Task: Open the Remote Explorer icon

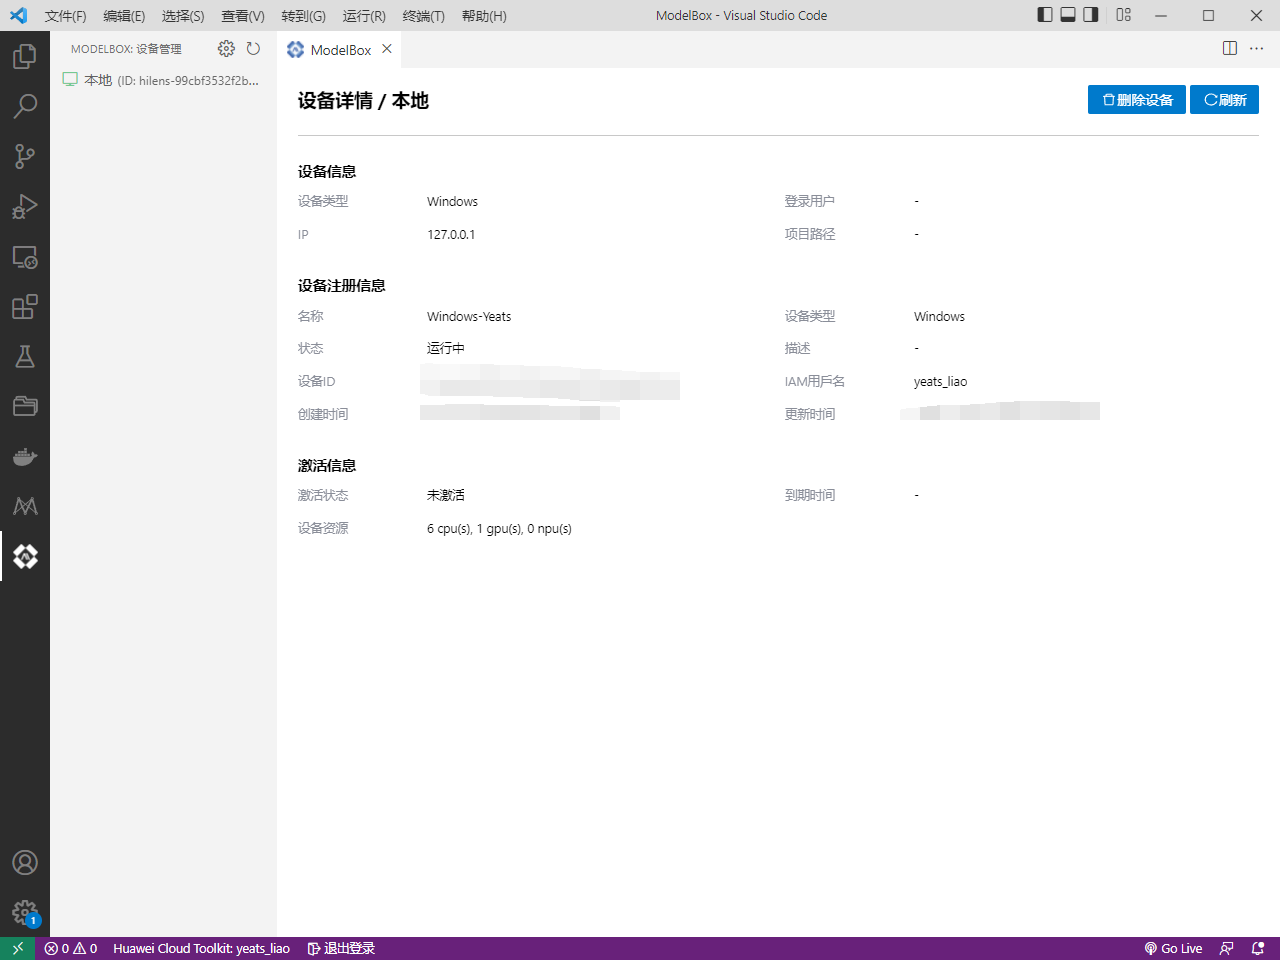Action: coord(25,257)
